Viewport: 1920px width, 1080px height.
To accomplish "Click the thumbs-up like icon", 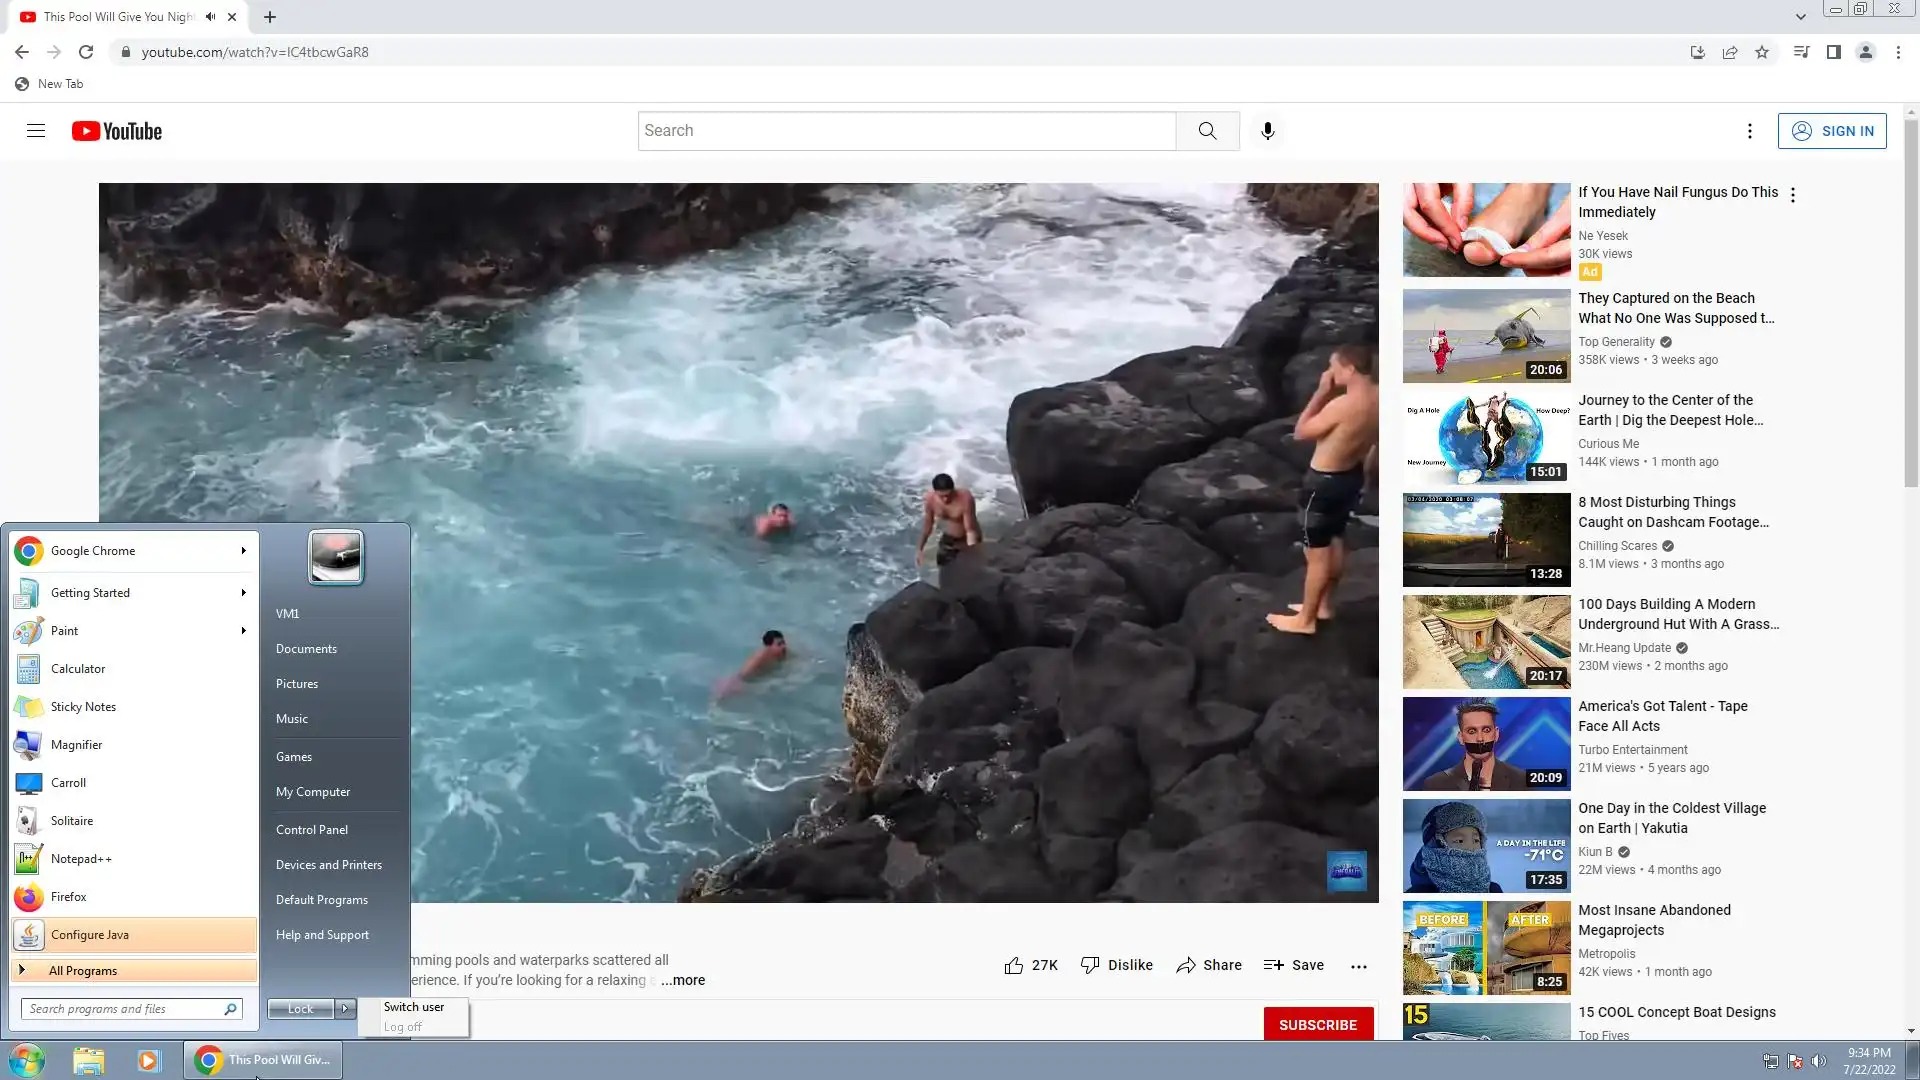I will (1014, 965).
